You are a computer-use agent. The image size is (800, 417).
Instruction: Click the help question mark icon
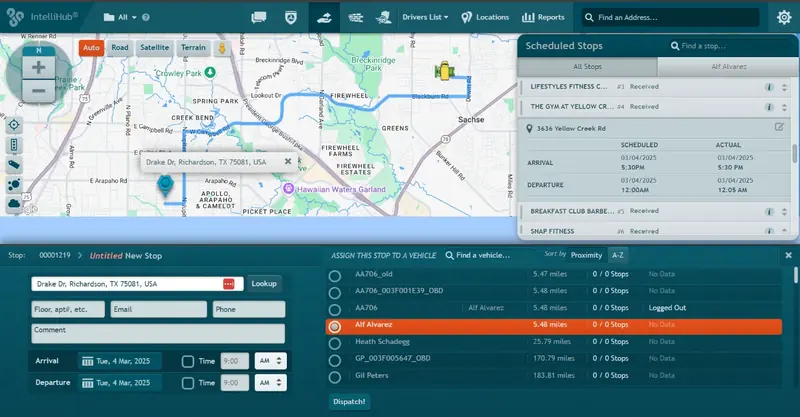(x=146, y=17)
